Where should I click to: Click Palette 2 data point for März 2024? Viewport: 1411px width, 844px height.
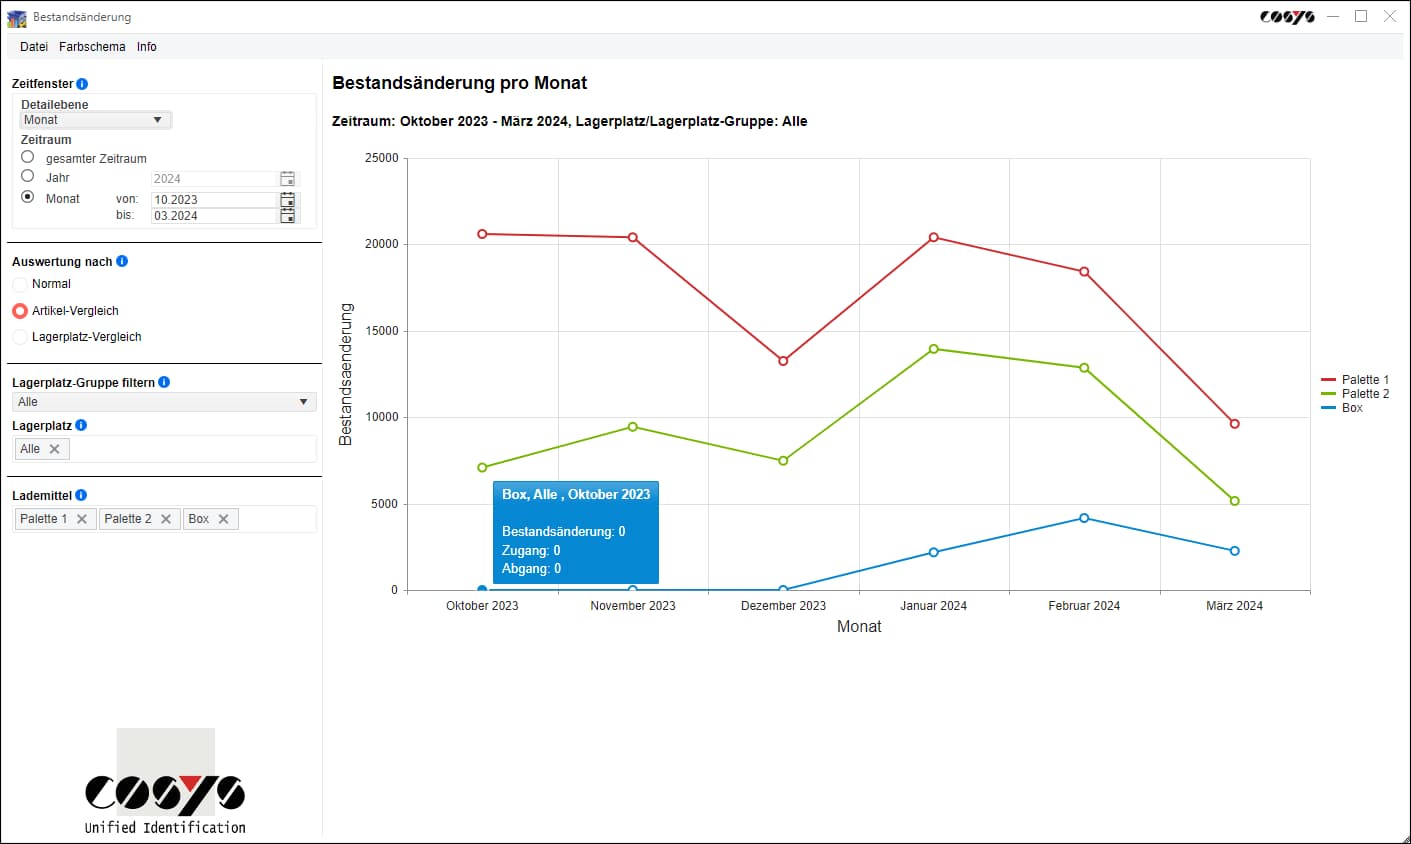tap(1235, 501)
